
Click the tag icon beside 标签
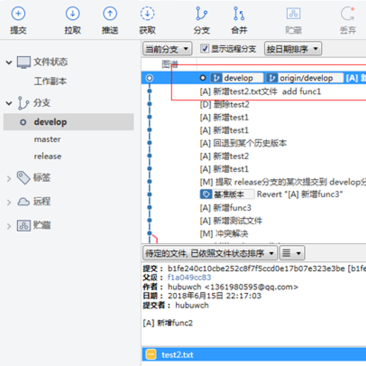pyautogui.click(x=24, y=178)
